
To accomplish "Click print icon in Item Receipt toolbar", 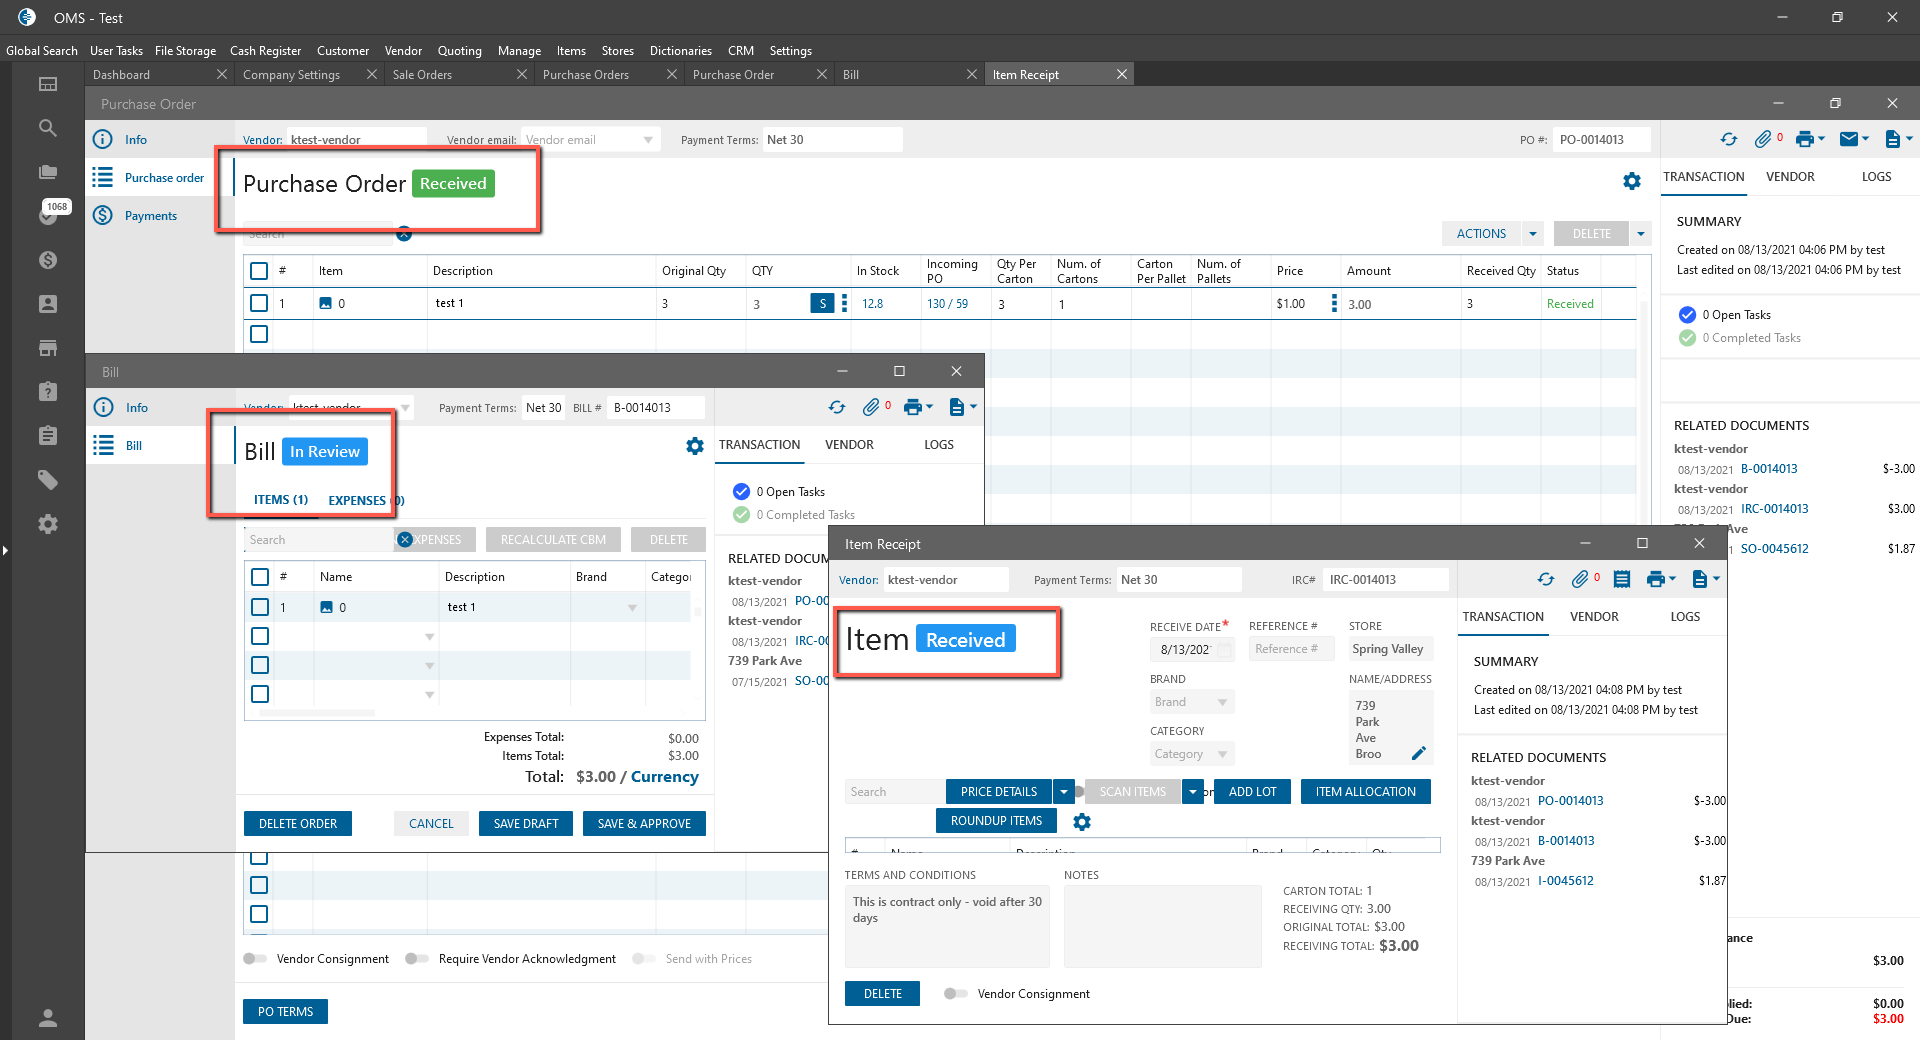I will coord(1655,579).
